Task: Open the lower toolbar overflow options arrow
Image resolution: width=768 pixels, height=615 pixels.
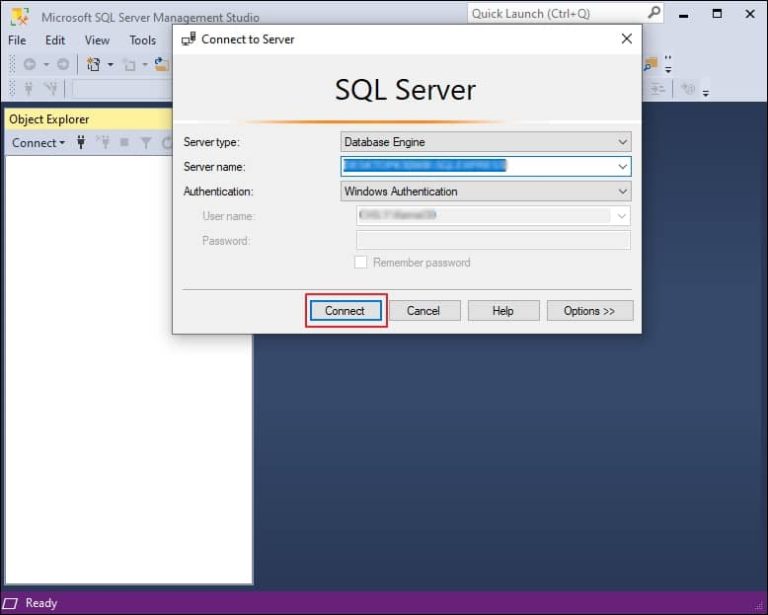Action: (x=705, y=92)
